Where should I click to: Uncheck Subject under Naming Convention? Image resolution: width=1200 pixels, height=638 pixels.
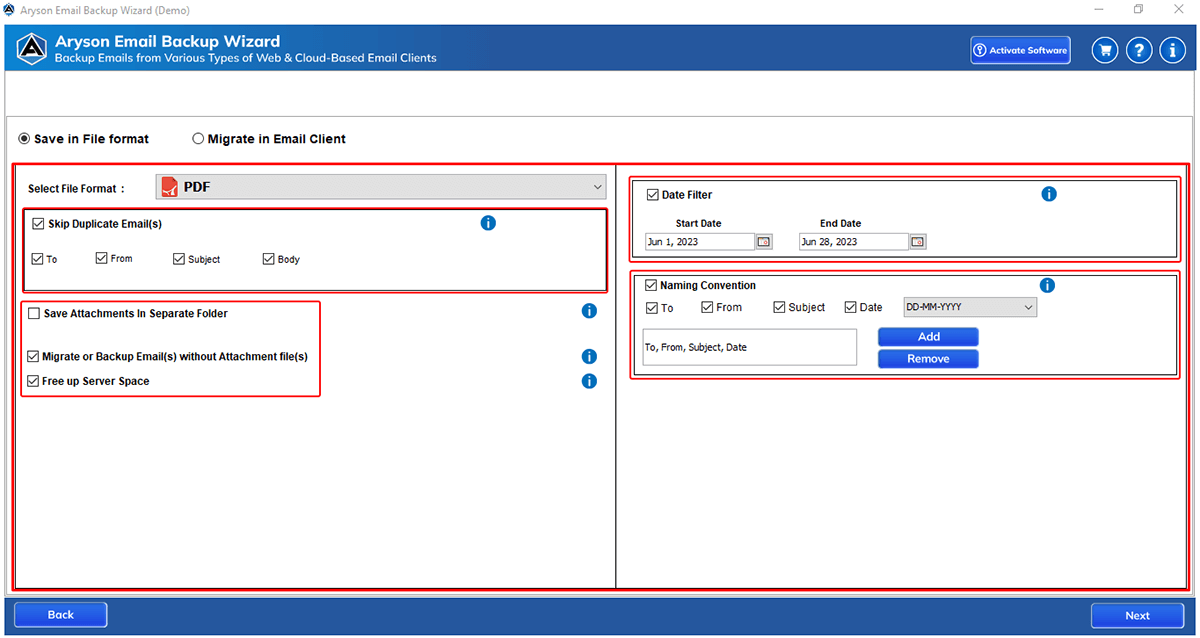click(x=779, y=307)
